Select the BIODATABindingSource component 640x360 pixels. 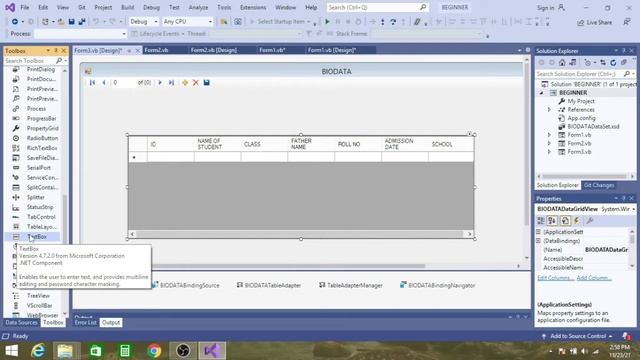pyautogui.click(x=185, y=285)
